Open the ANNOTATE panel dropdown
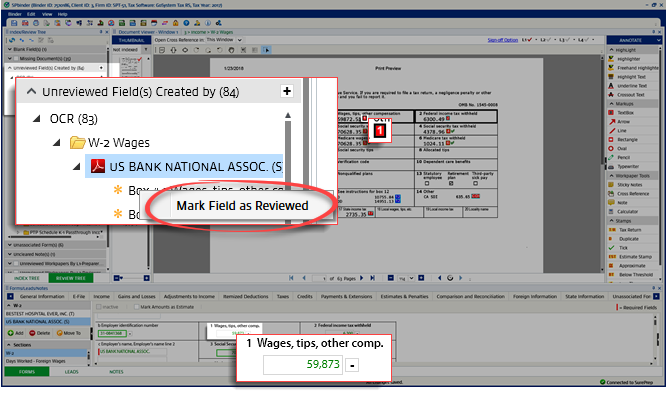Viewport: 666px width, 397px height. coord(659,40)
